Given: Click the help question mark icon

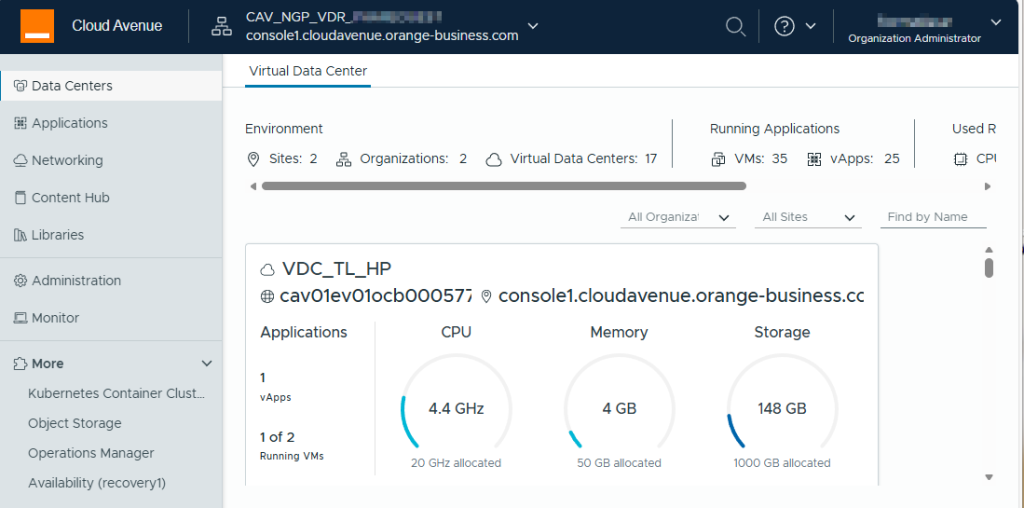Looking at the screenshot, I should [x=785, y=27].
